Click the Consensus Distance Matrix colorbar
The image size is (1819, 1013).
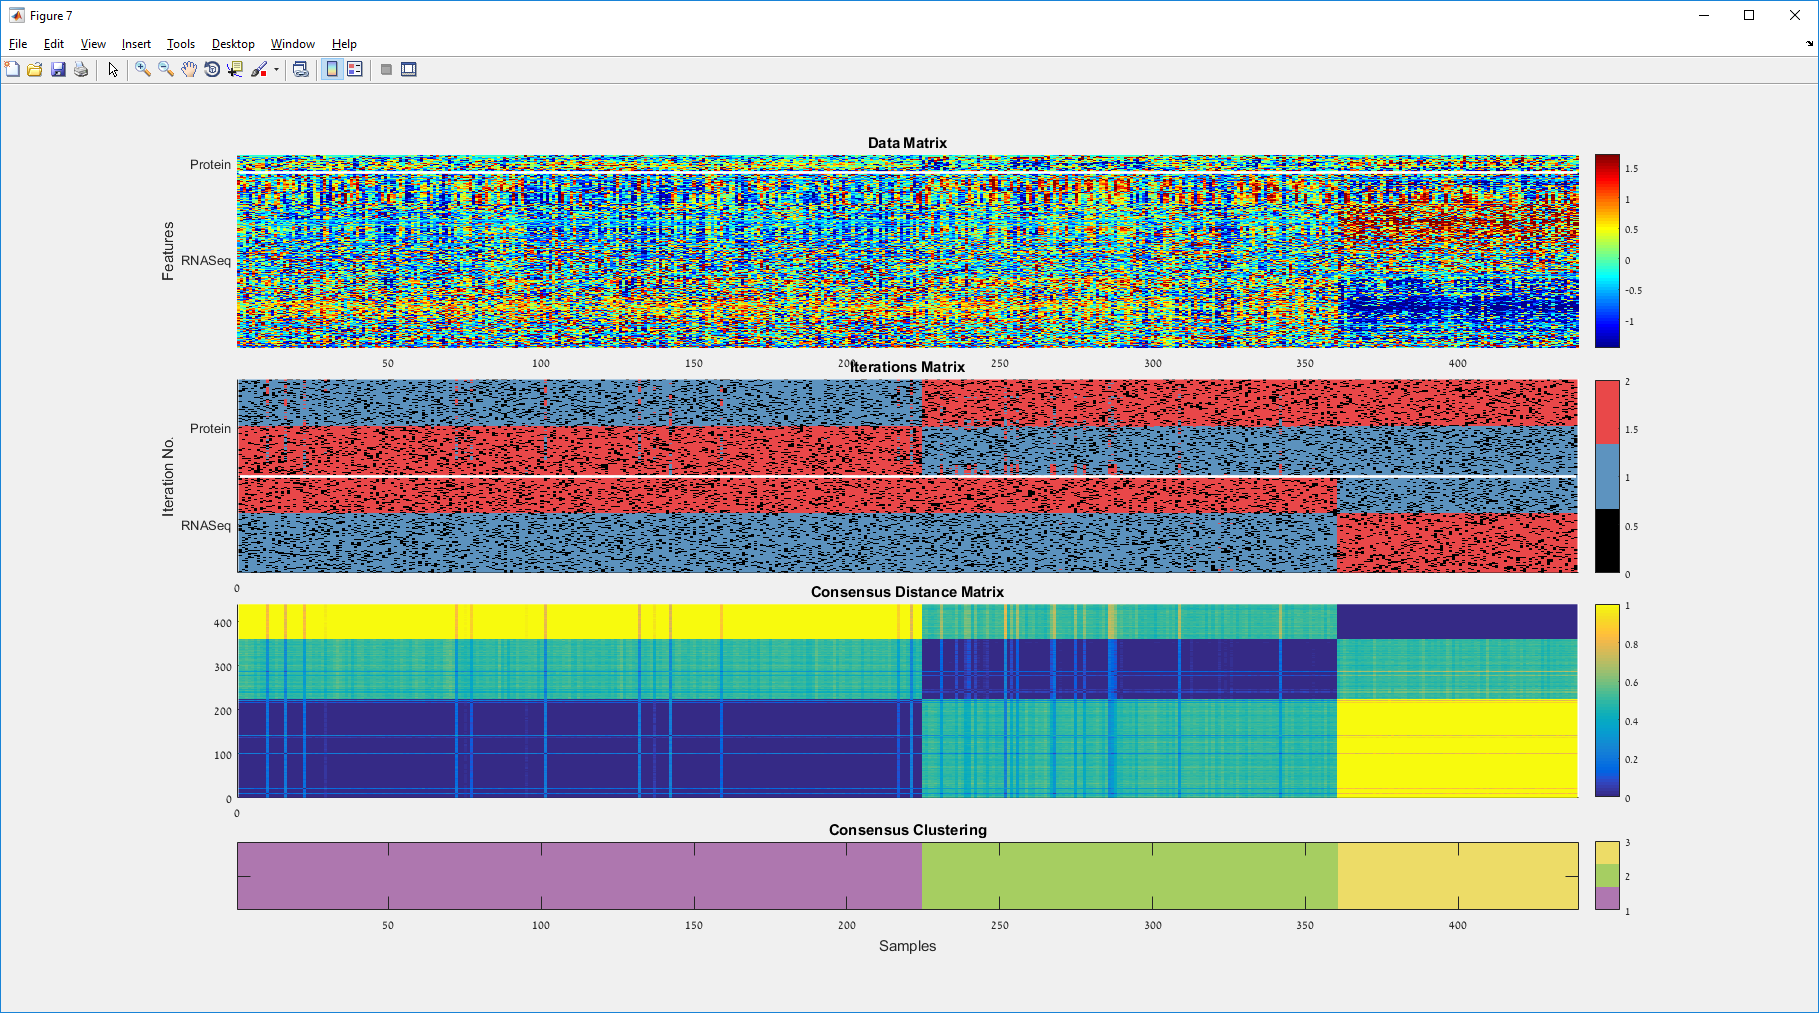pos(1607,701)
